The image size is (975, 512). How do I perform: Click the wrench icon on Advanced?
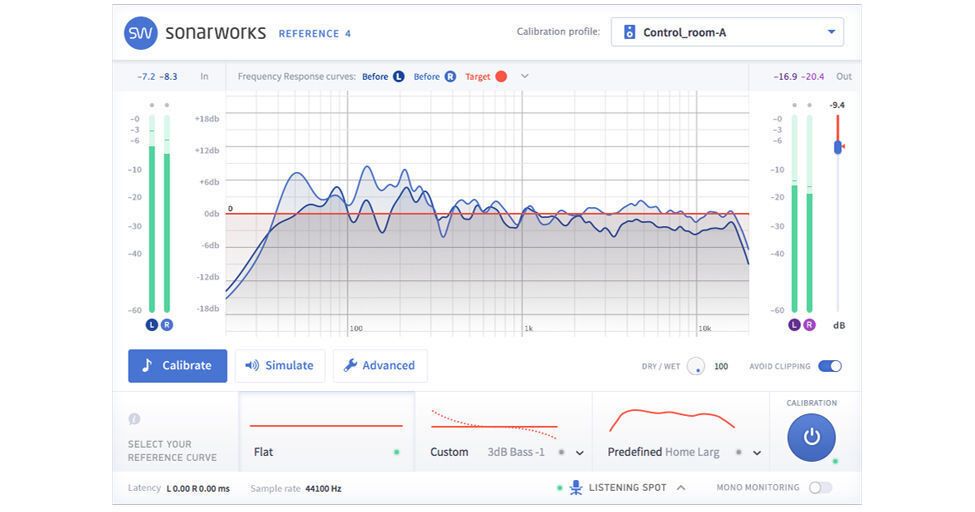tap(350, 365)
